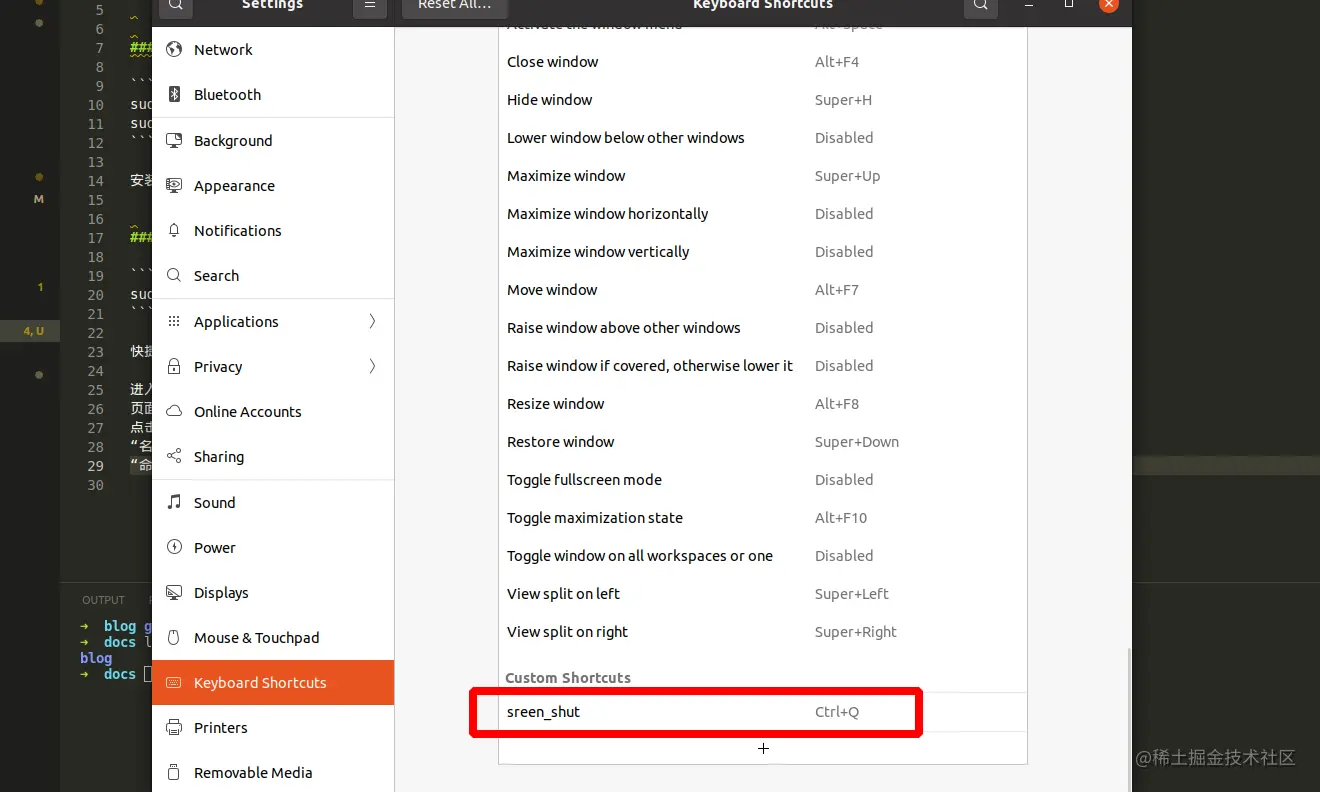This screenshot has height=792, width=1320.
Task: Search shortcuts using right header magnifier
Action: tap(981, 6)
